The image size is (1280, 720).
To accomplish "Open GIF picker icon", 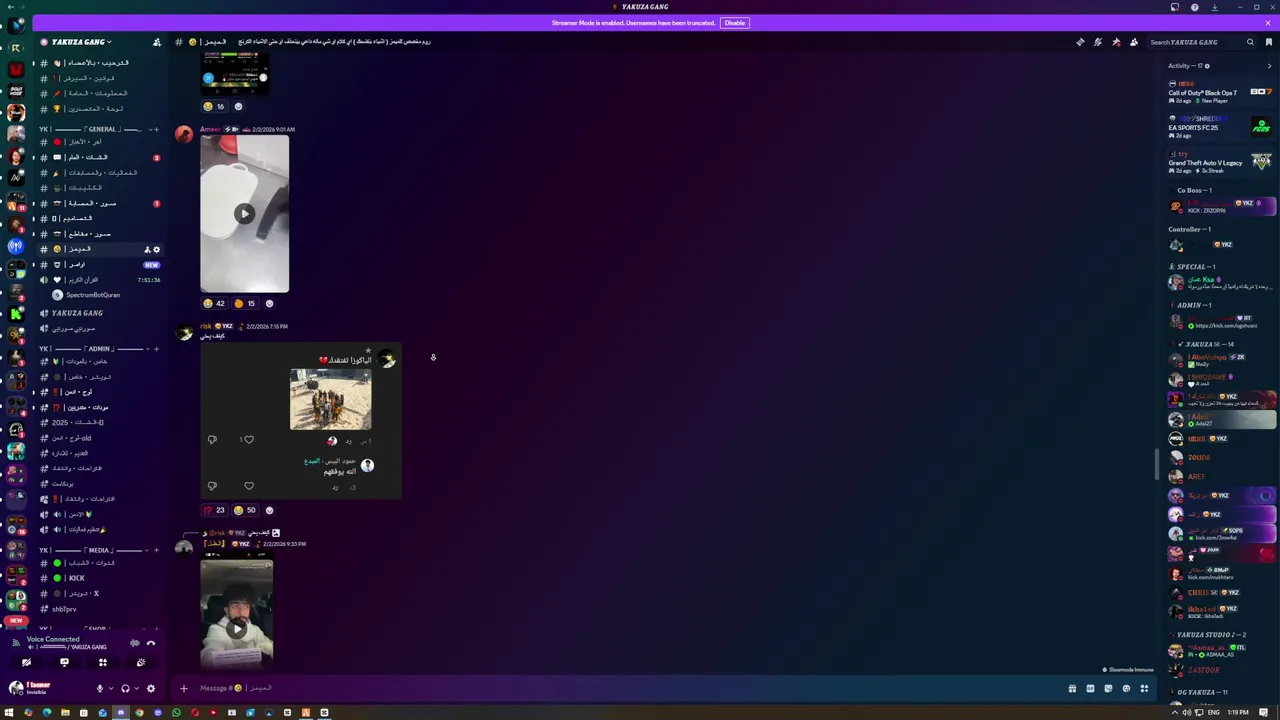I will coord(1090,688).
